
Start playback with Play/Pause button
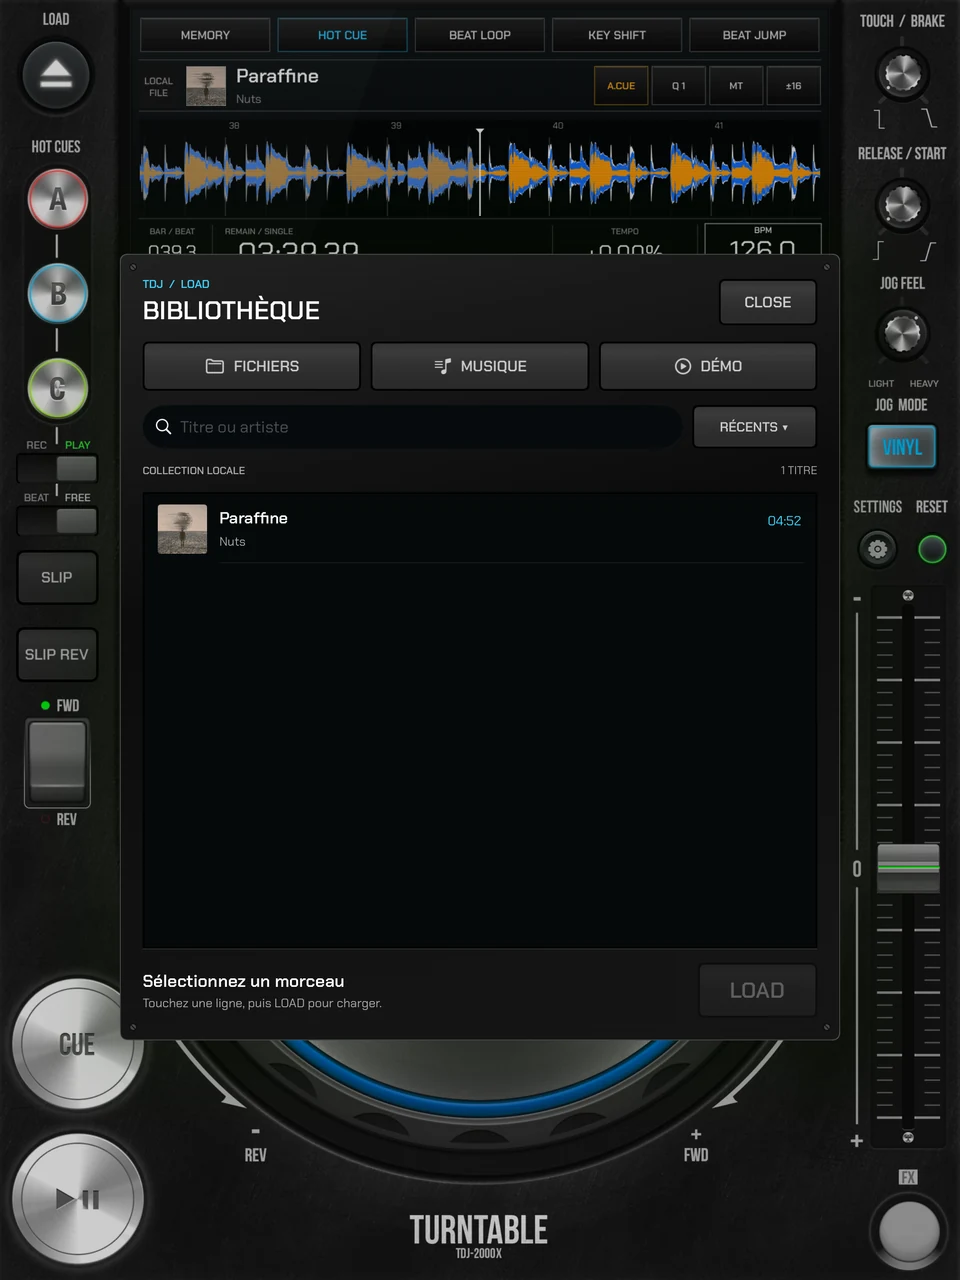pyautogui.click(x=78, y=1198)
